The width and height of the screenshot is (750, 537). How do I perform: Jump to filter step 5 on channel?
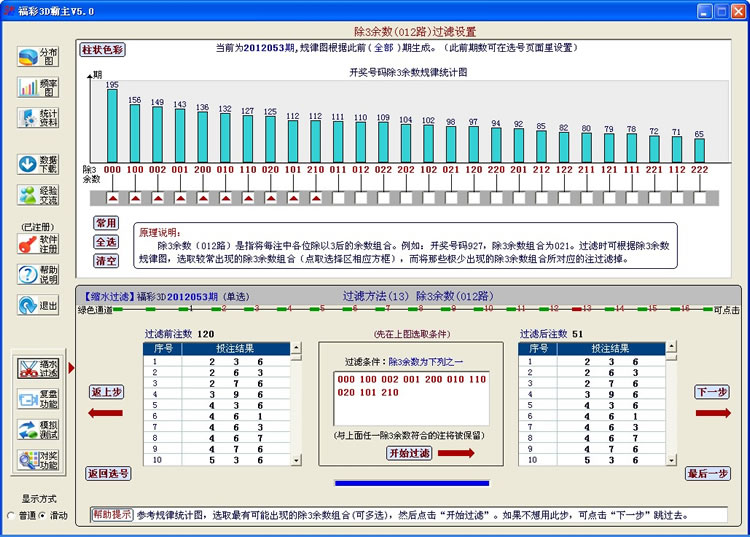(313, 310)
